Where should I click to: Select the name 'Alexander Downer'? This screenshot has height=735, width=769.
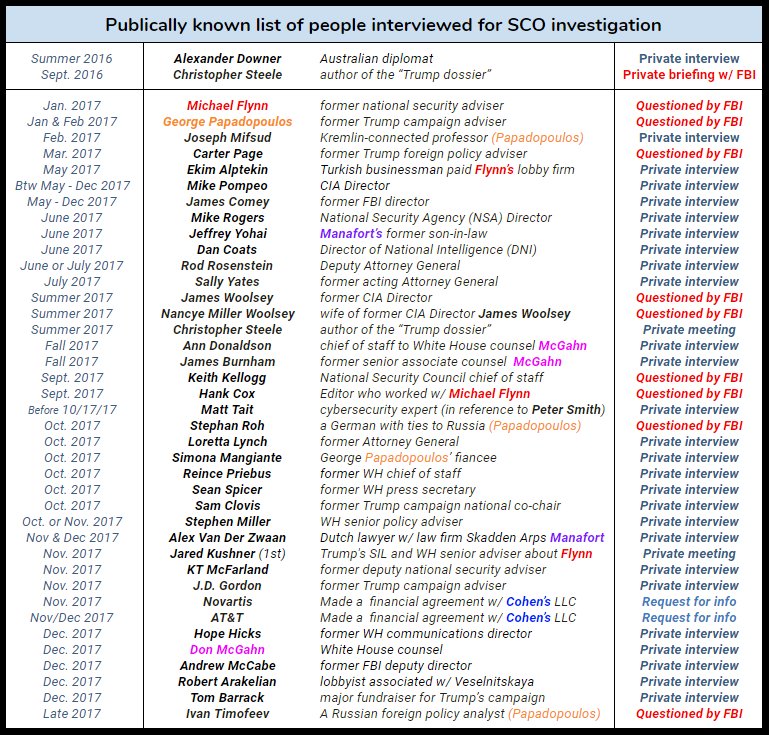tap(228, 58)
